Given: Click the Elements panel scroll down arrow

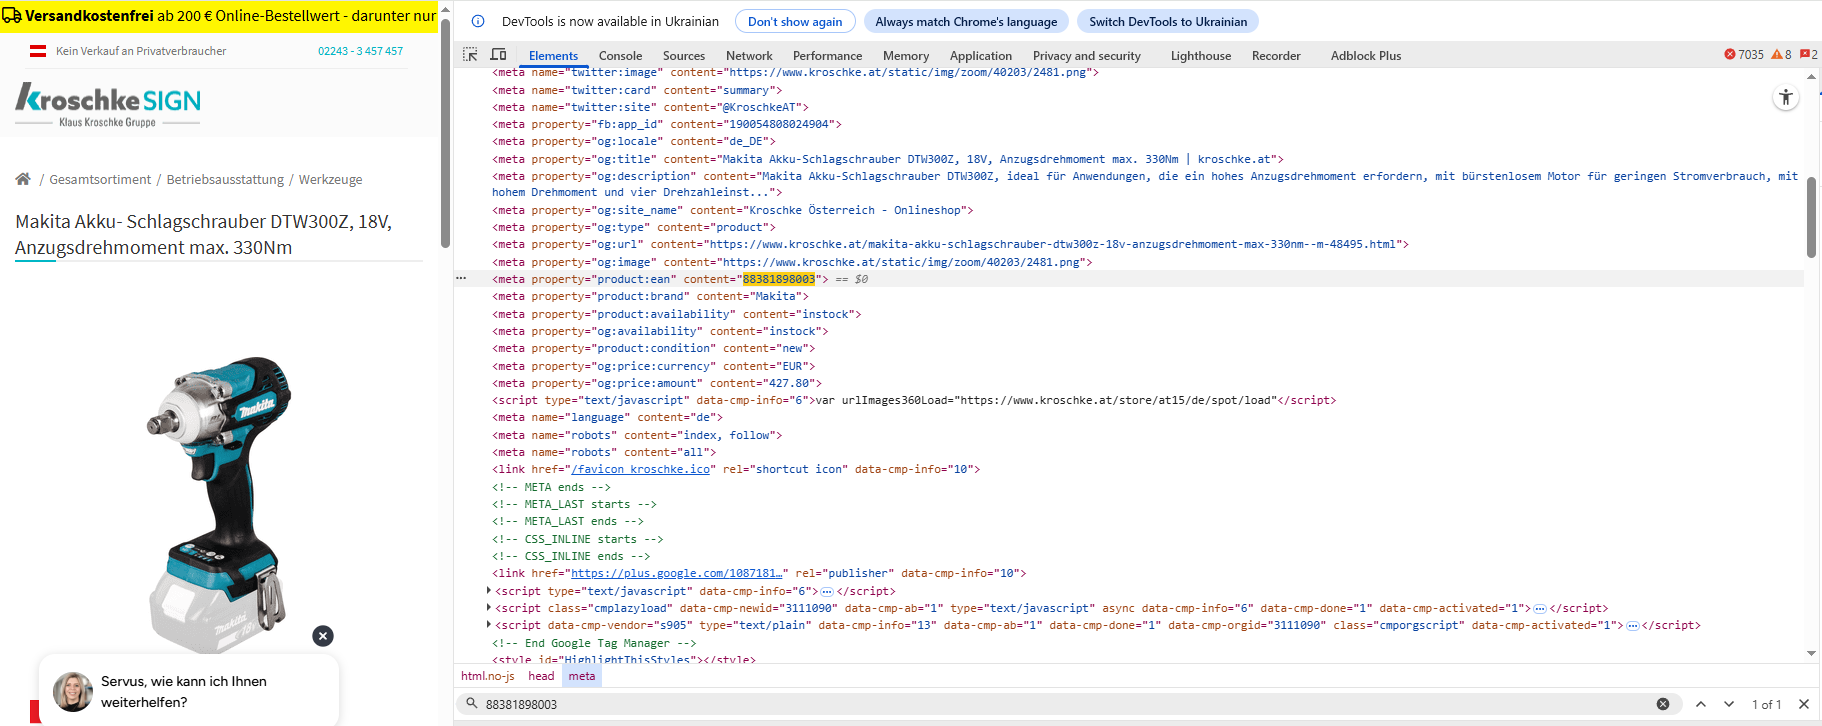Looking at the screenshot, I should (1811, 653).
